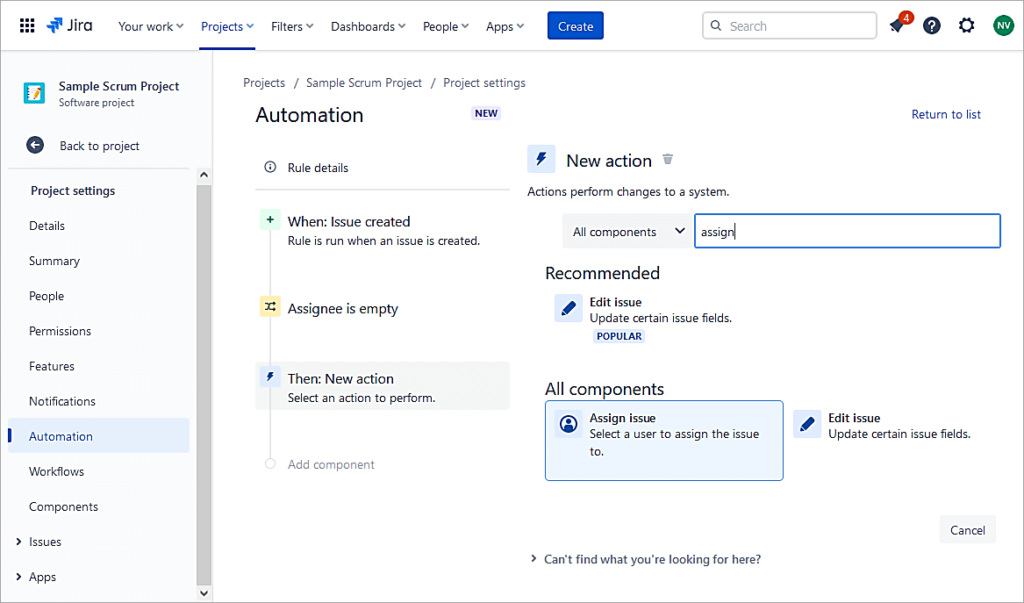Click the yellow Assignee is empty condition icon
The image size is (1024, 603).
271,308
